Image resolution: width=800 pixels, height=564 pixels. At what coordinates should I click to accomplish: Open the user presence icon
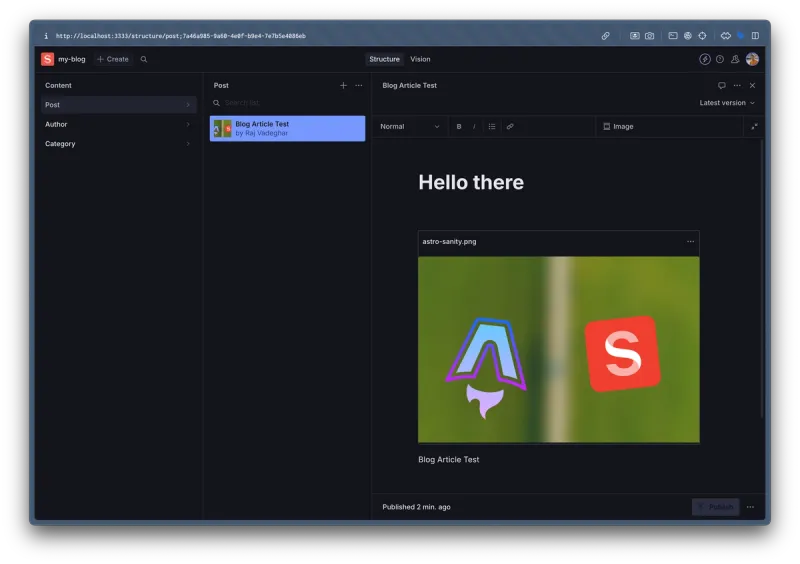click(735, 59)
